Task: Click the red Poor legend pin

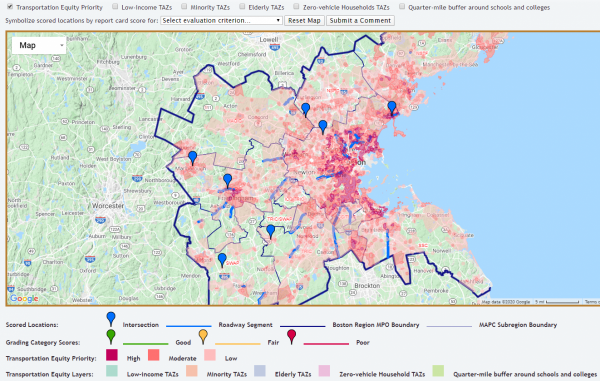Action: coord(292,336)
